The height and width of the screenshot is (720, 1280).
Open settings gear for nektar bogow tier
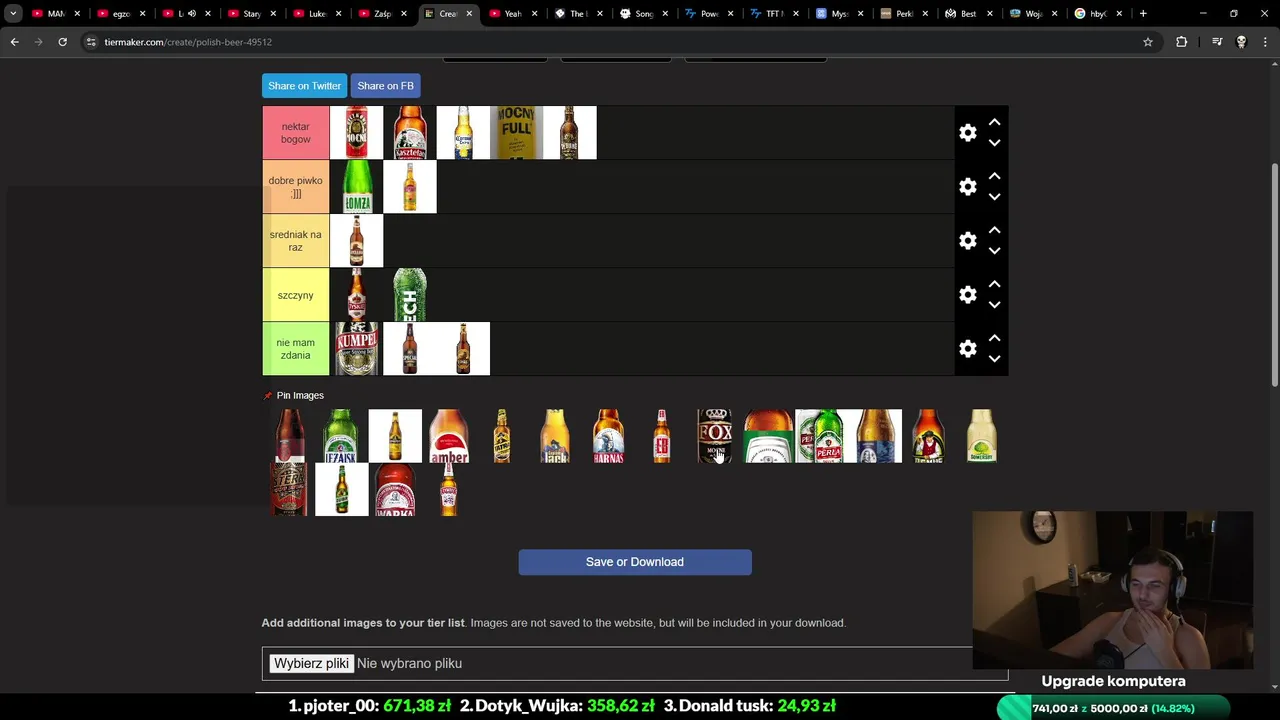967,133
